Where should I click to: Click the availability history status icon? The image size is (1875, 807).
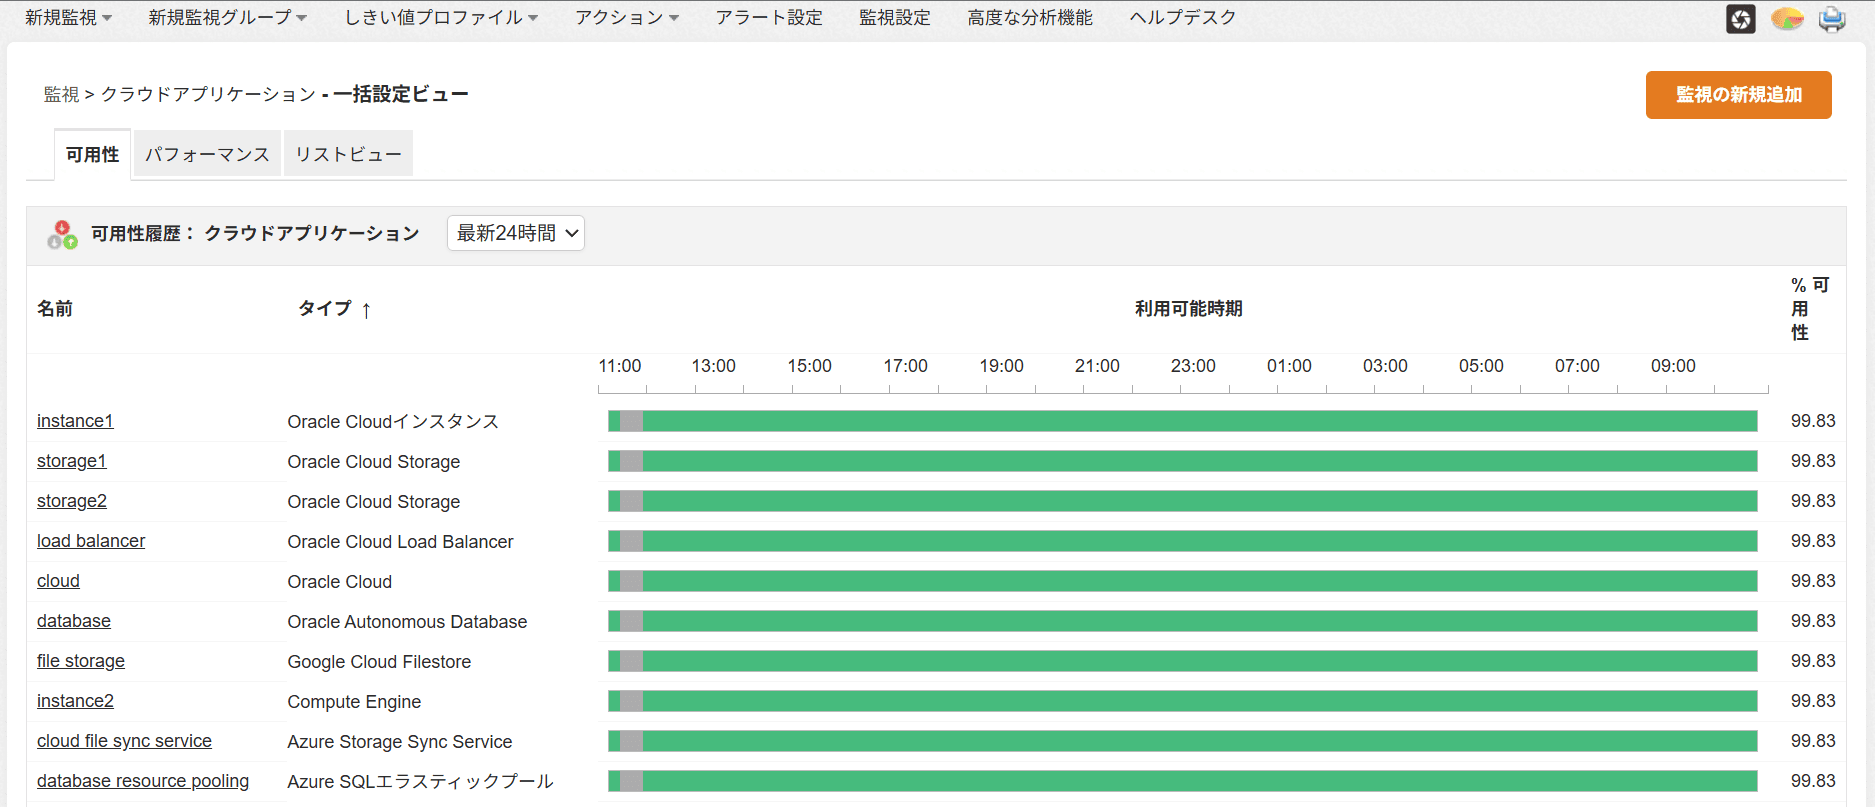pyautogui.click(x=62, y=235)
